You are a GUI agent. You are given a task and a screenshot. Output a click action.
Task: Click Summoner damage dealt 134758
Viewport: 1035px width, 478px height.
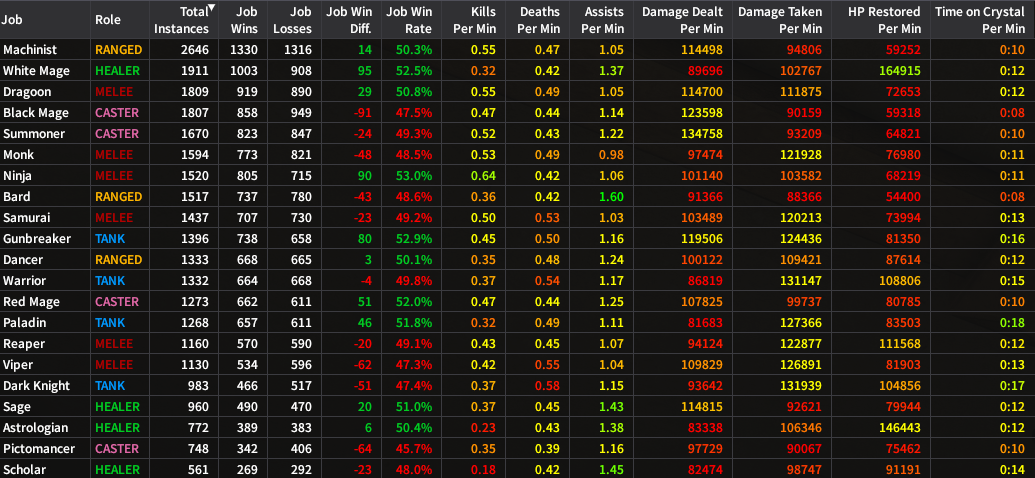[x=704, y=133]
